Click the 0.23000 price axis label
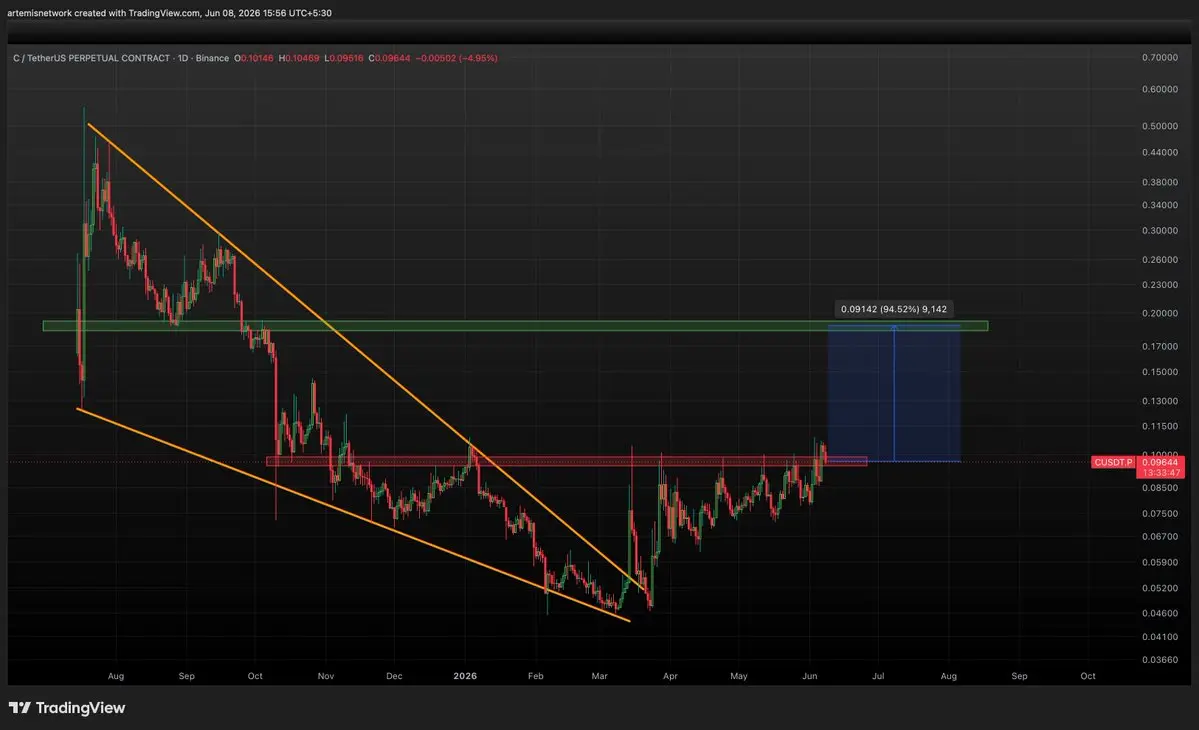The height and width of the screenshot is (730, 1199). point(1159,285)
